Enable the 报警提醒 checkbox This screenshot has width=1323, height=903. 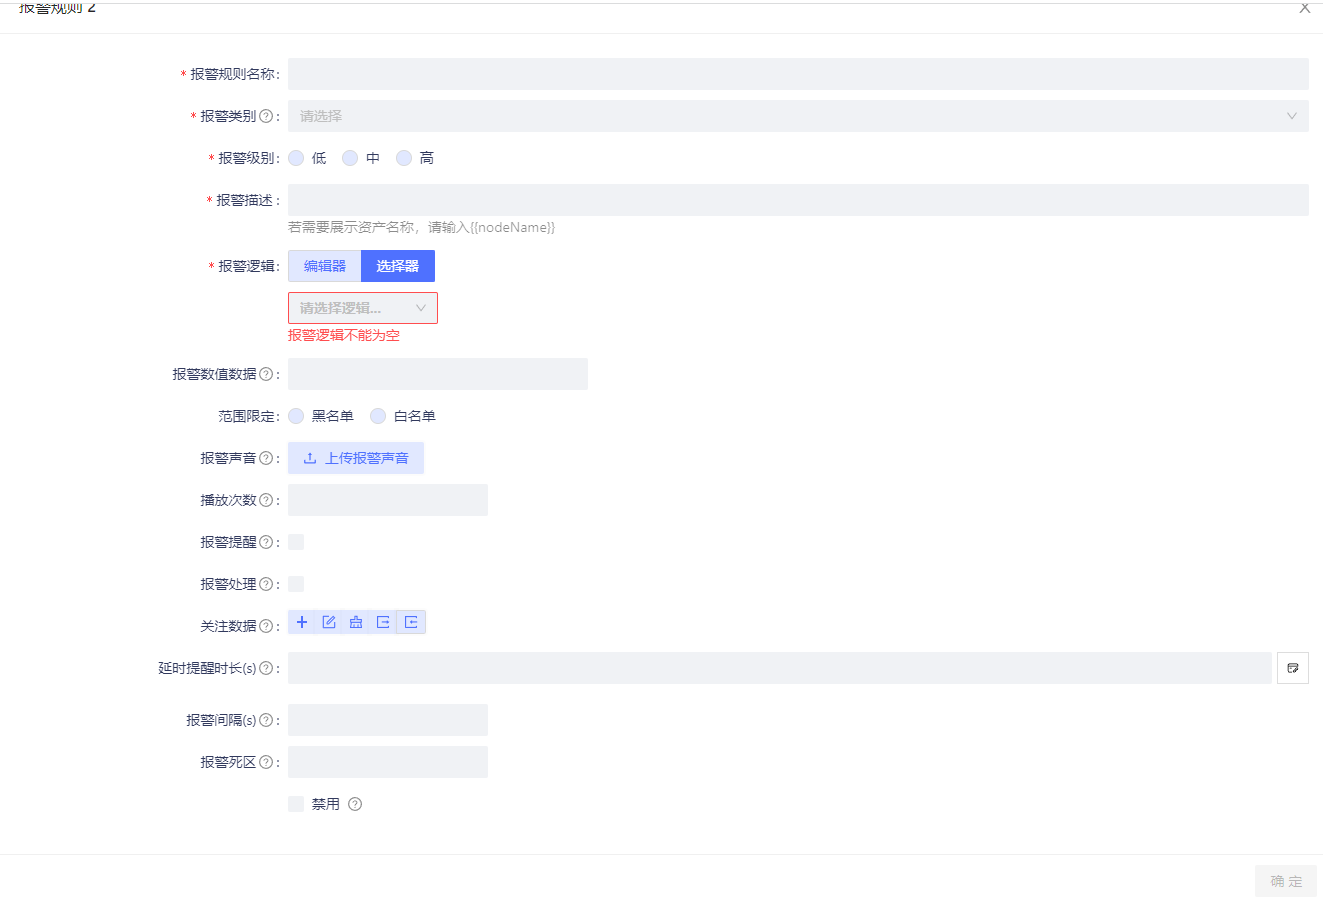click(x=296, y=542)
